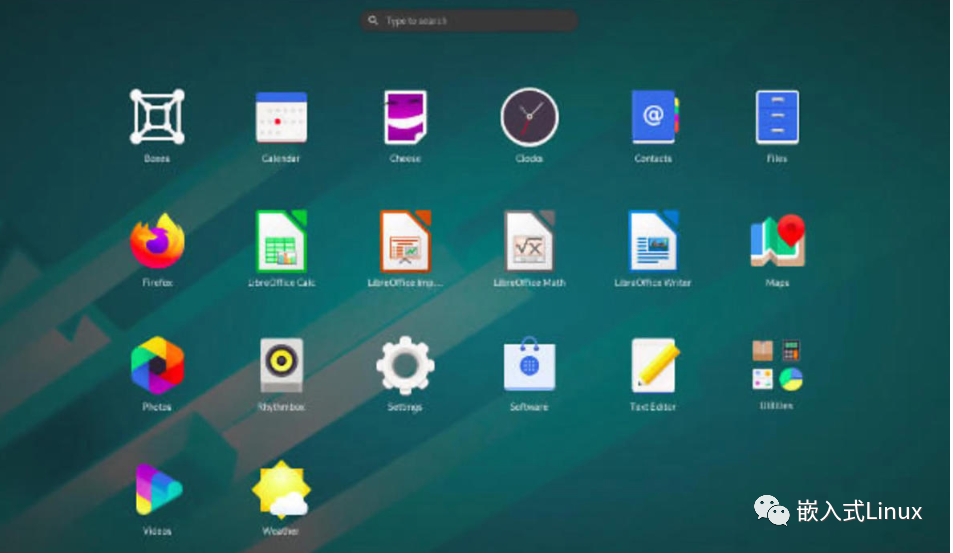
Task: Click the Type to search field
Action: point(469,21)
